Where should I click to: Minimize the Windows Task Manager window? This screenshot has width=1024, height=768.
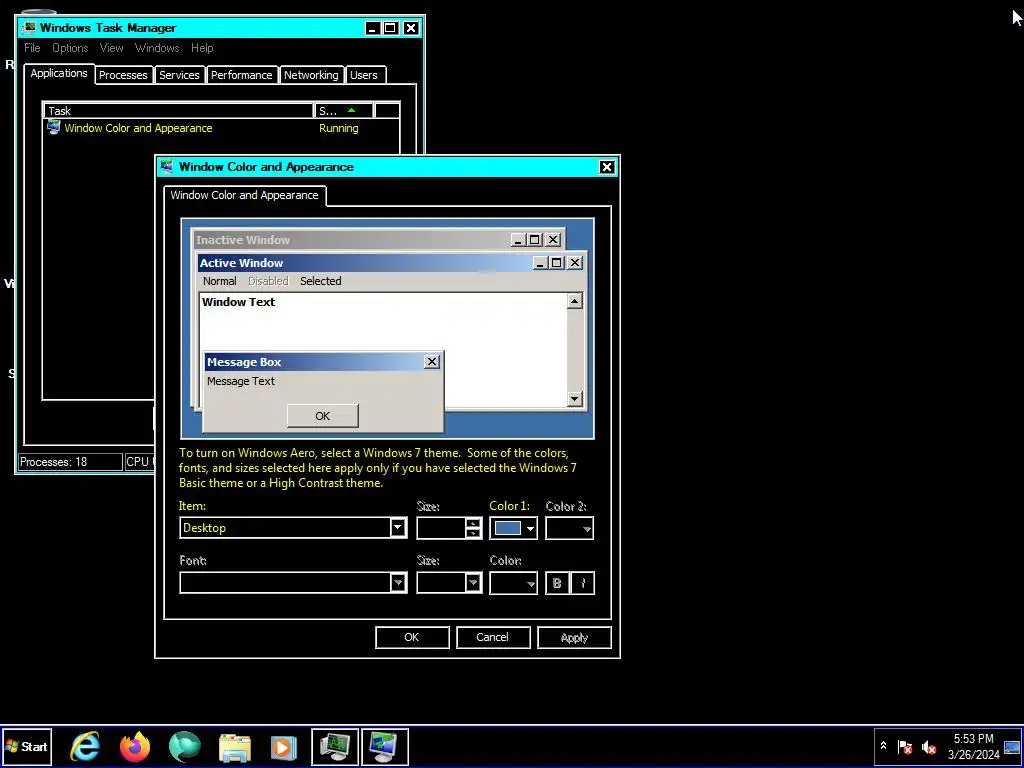click(372, 28)
